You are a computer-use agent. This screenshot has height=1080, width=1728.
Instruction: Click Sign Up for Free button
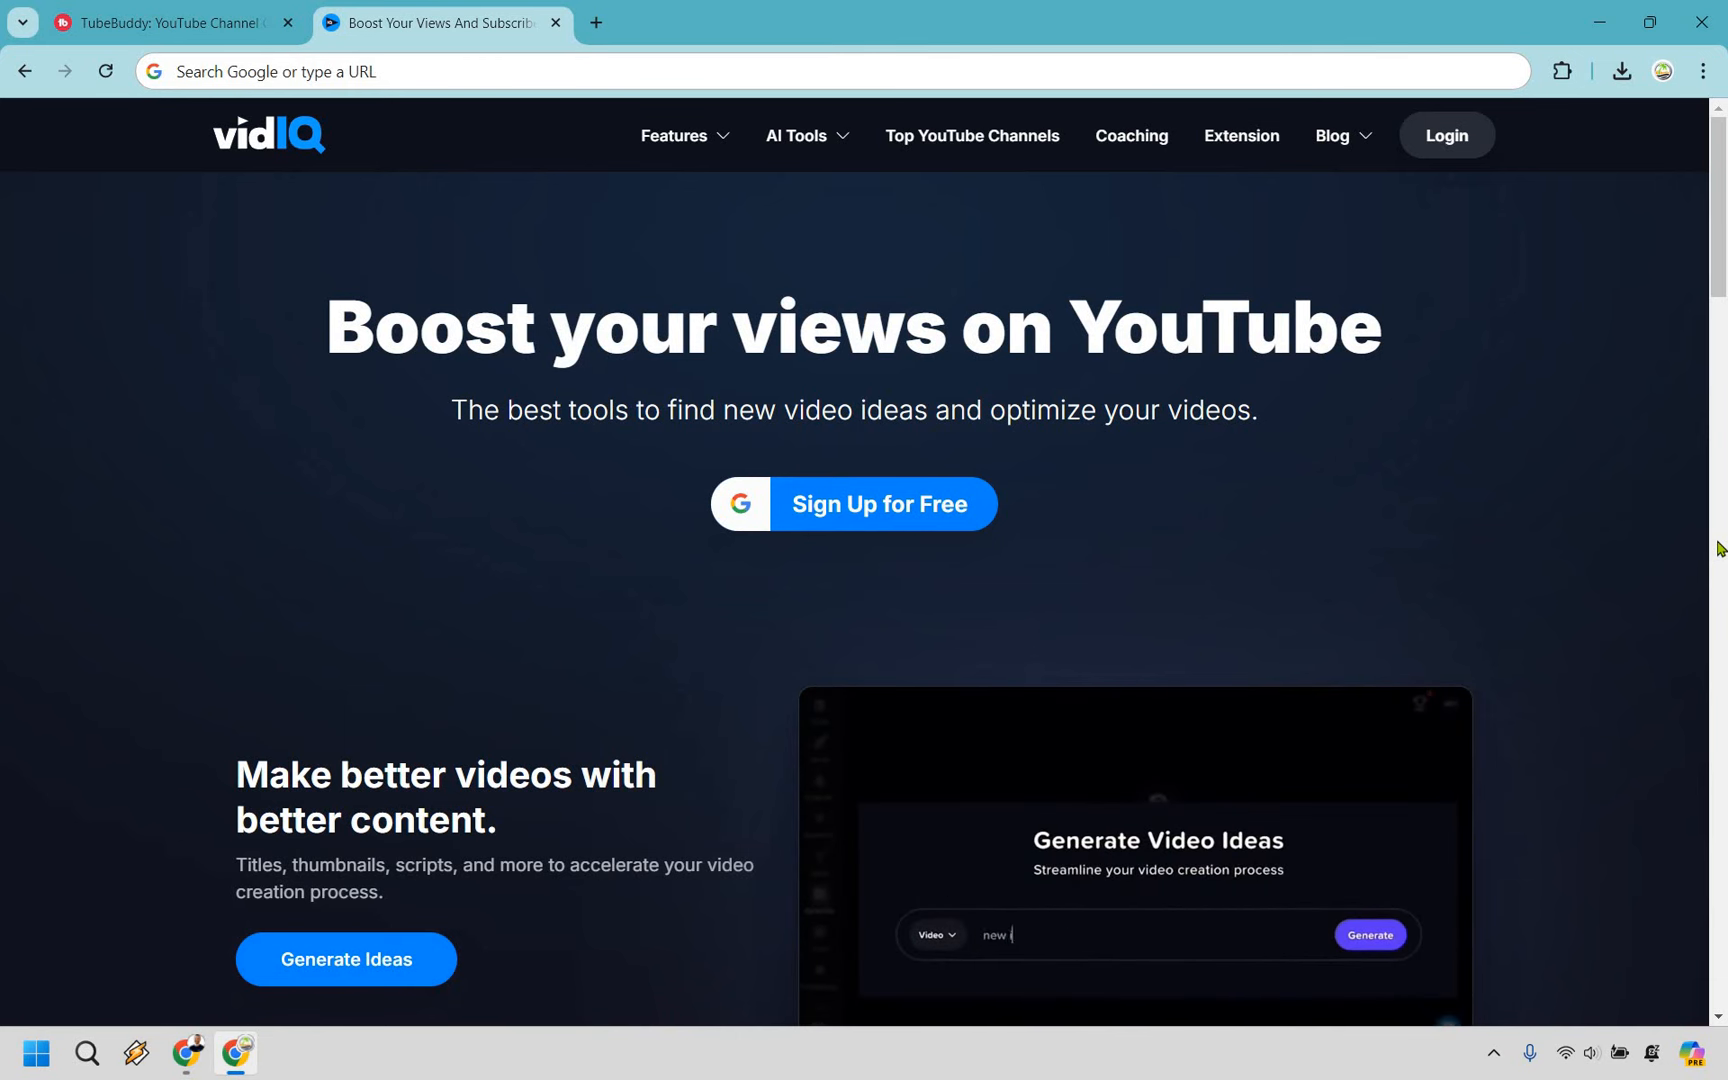854,504
